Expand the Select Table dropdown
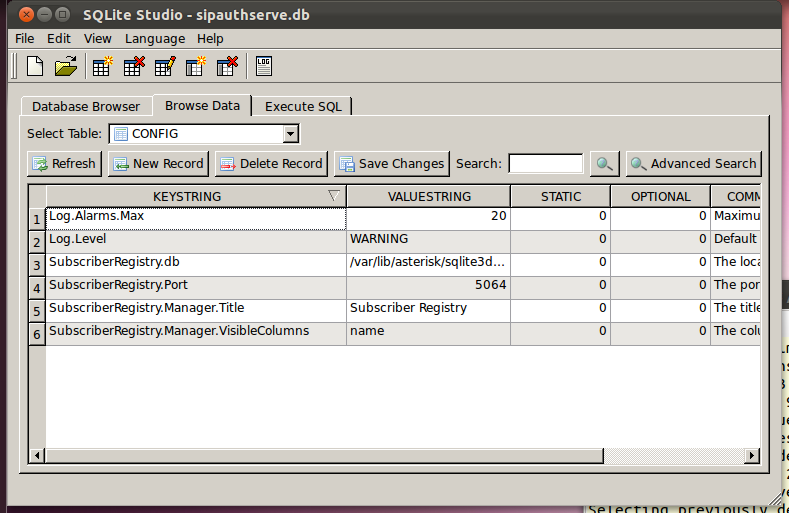The height and width of the screenshot is (513, 789). pyautogui.click(x=290, y=134)
